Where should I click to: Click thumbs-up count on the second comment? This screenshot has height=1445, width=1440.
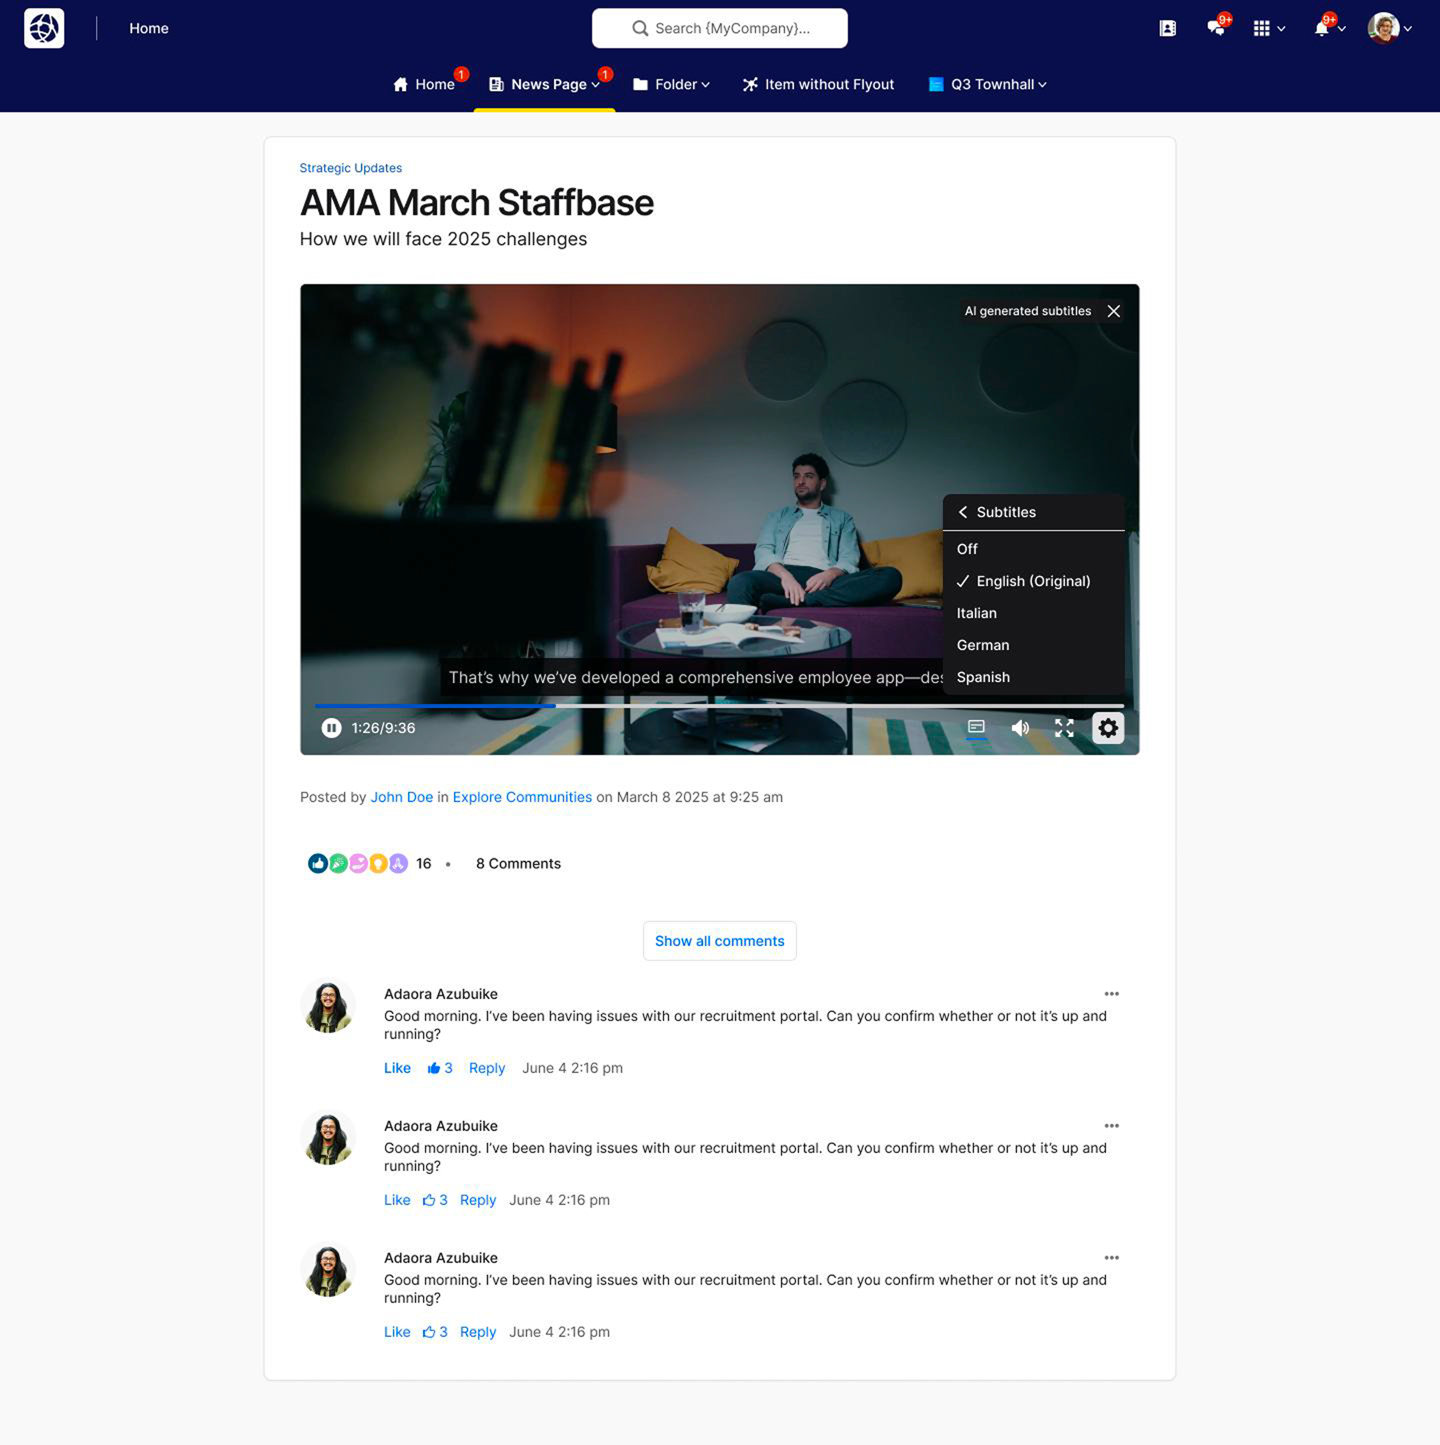[x=435, y=1200]
